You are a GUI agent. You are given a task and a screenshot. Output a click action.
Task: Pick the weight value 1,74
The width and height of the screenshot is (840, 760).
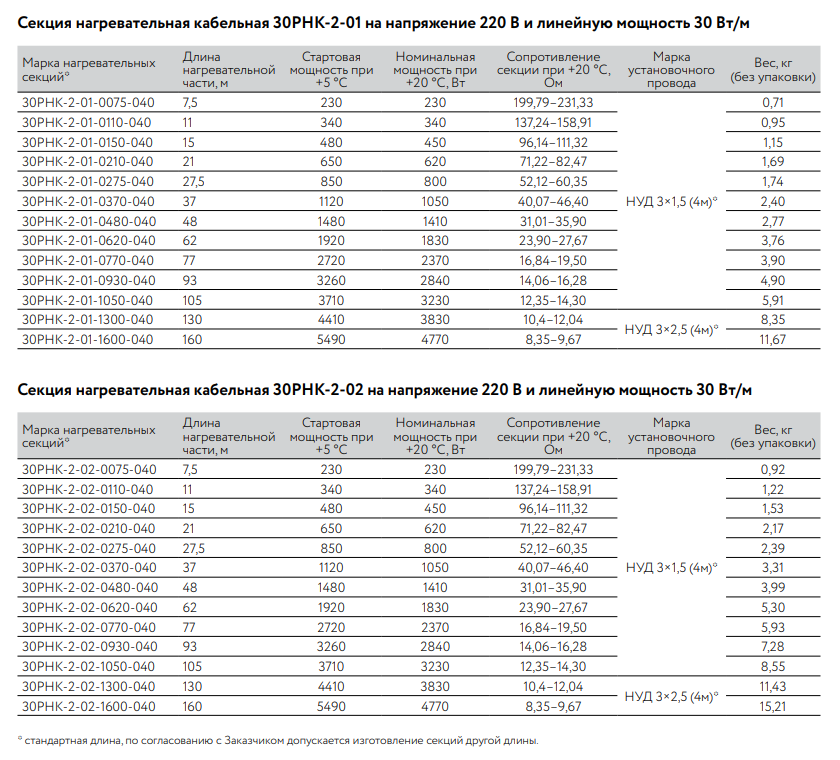(x=773, y=182)
